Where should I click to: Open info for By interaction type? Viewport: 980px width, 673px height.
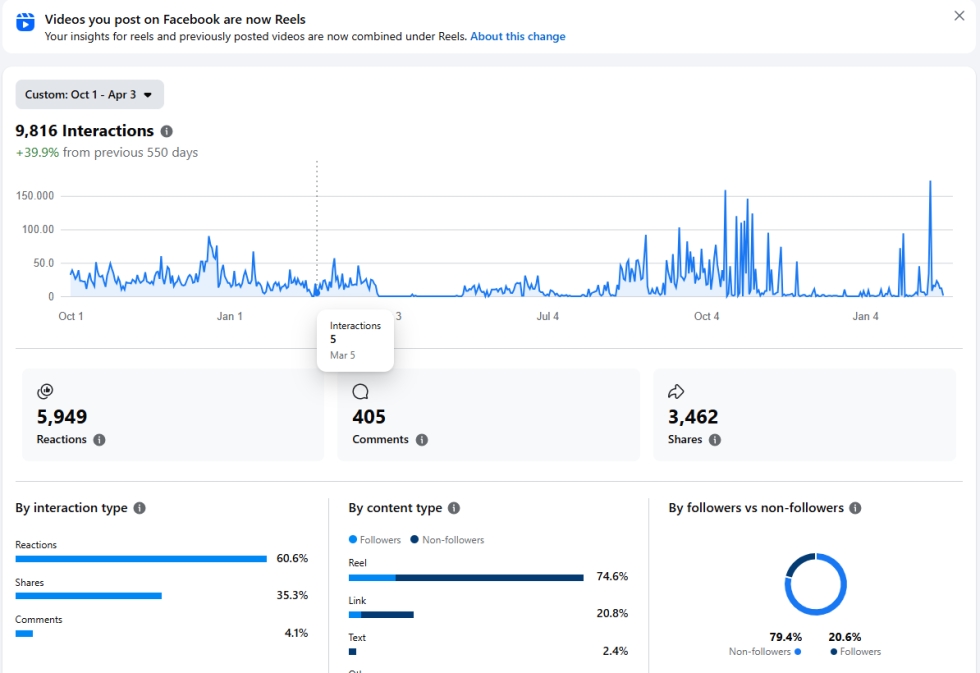click(x=139, y=508)
